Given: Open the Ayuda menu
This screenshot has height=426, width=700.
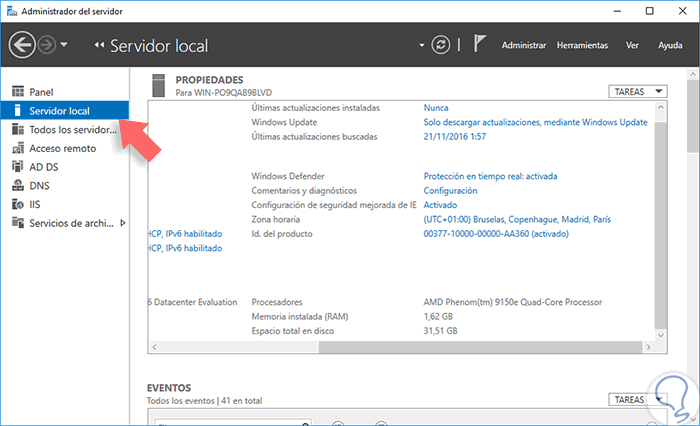Looking at the screenshot, I should (x=670, y=45).
